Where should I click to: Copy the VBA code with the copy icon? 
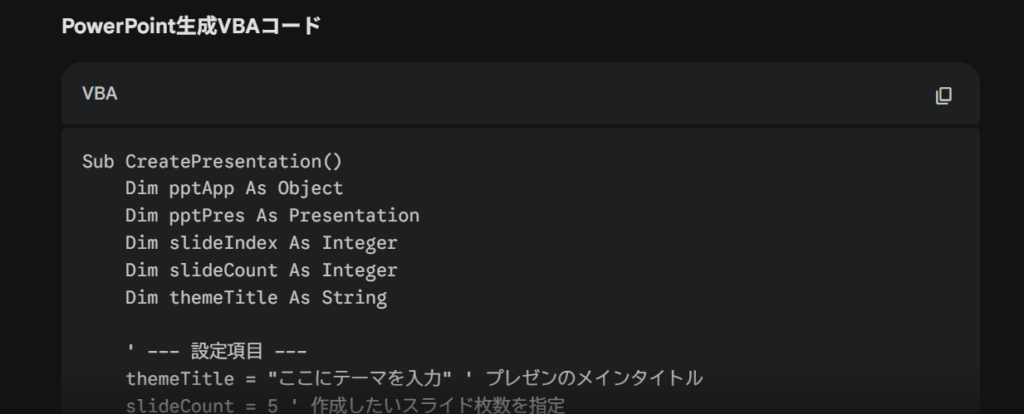click(943, 95)
